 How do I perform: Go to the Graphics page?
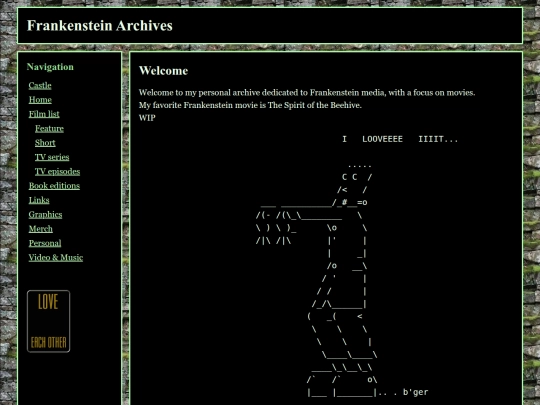point(45,215)
